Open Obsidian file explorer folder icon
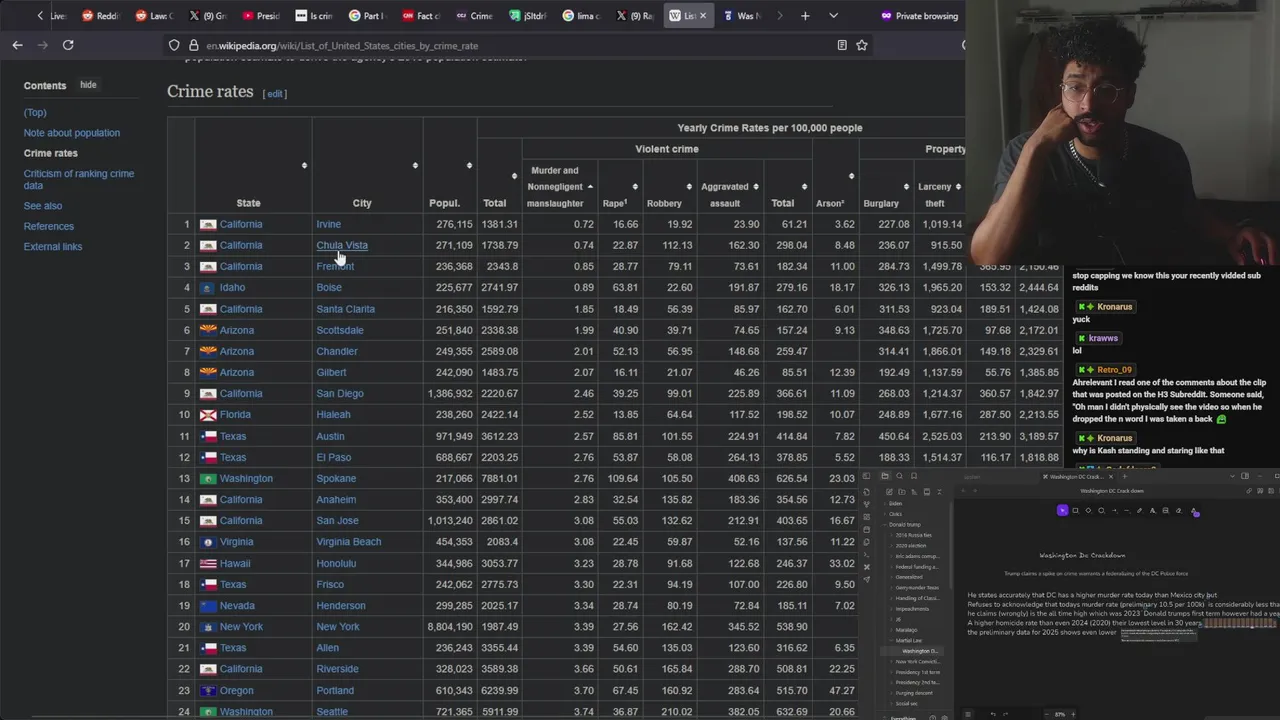The width and height of the screenshot is (1280, 720). click(x=885, y=476)
